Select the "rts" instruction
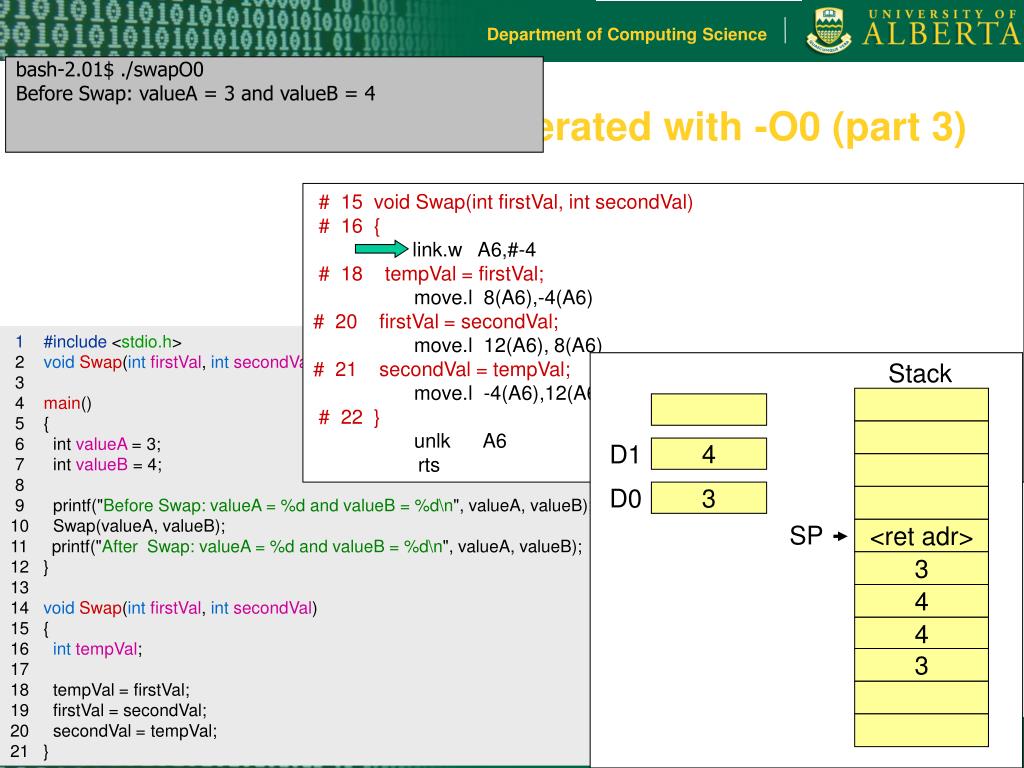1024x768 pixels. [428, 465]
